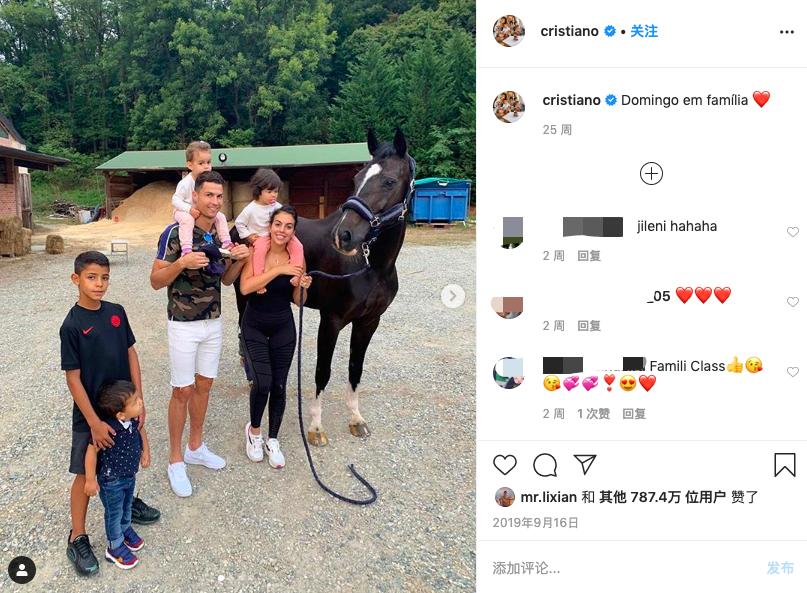Load more comments with plus circle
Image resolution: width=807 pixels, height=593 pixels.
[651, 173]
